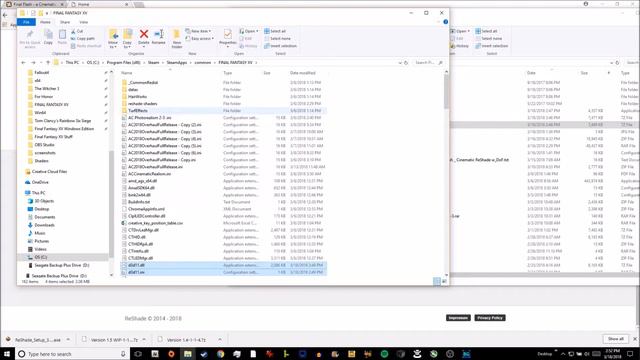This screenshot has height=360, width=640.
Task: Click the Windows Start button
Action: 7,354
